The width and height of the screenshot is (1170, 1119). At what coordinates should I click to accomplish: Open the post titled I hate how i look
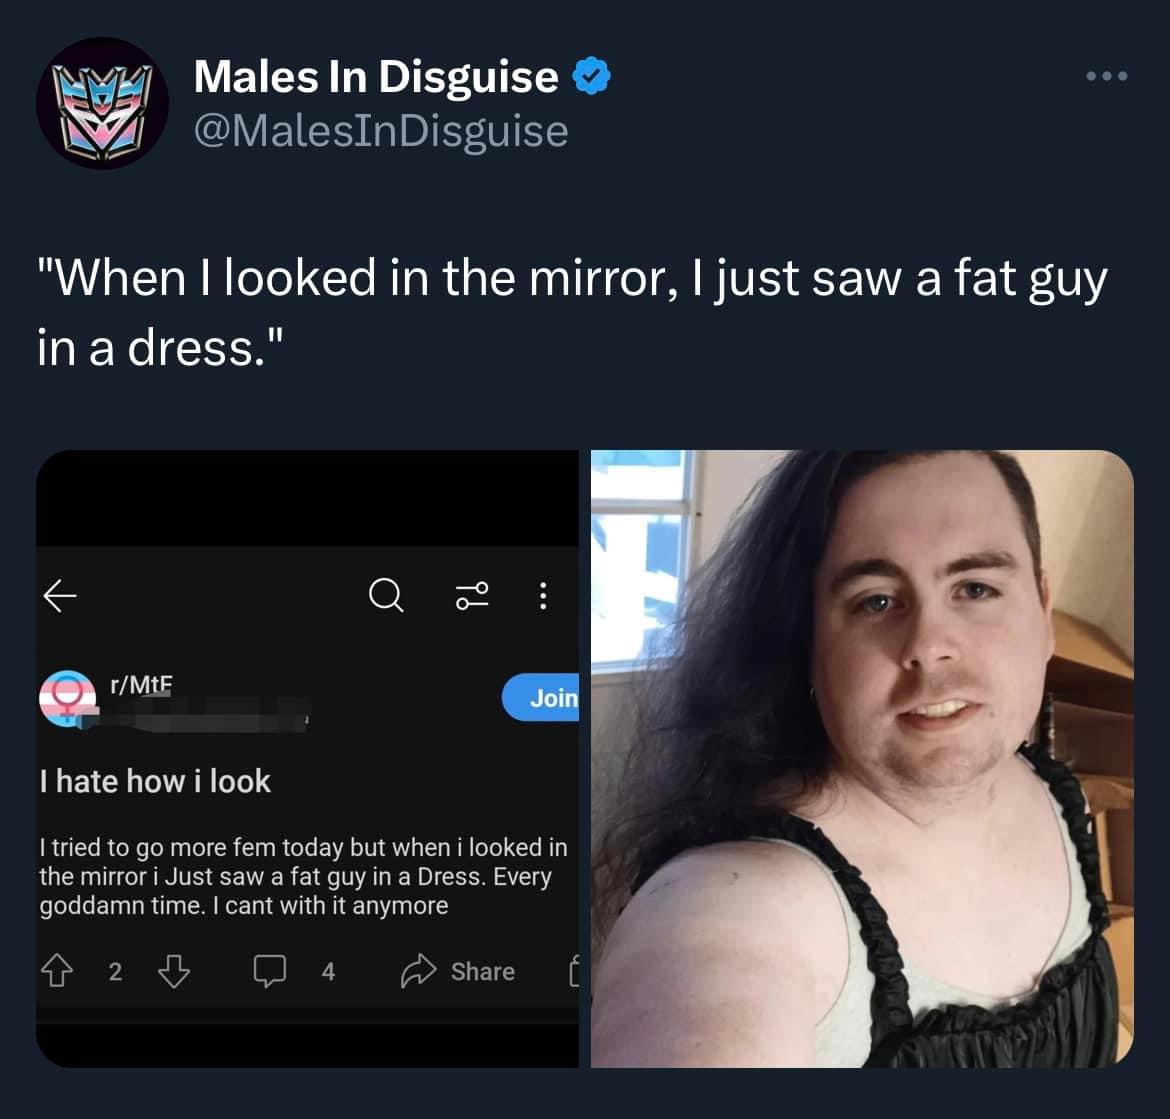coord(155,781)
